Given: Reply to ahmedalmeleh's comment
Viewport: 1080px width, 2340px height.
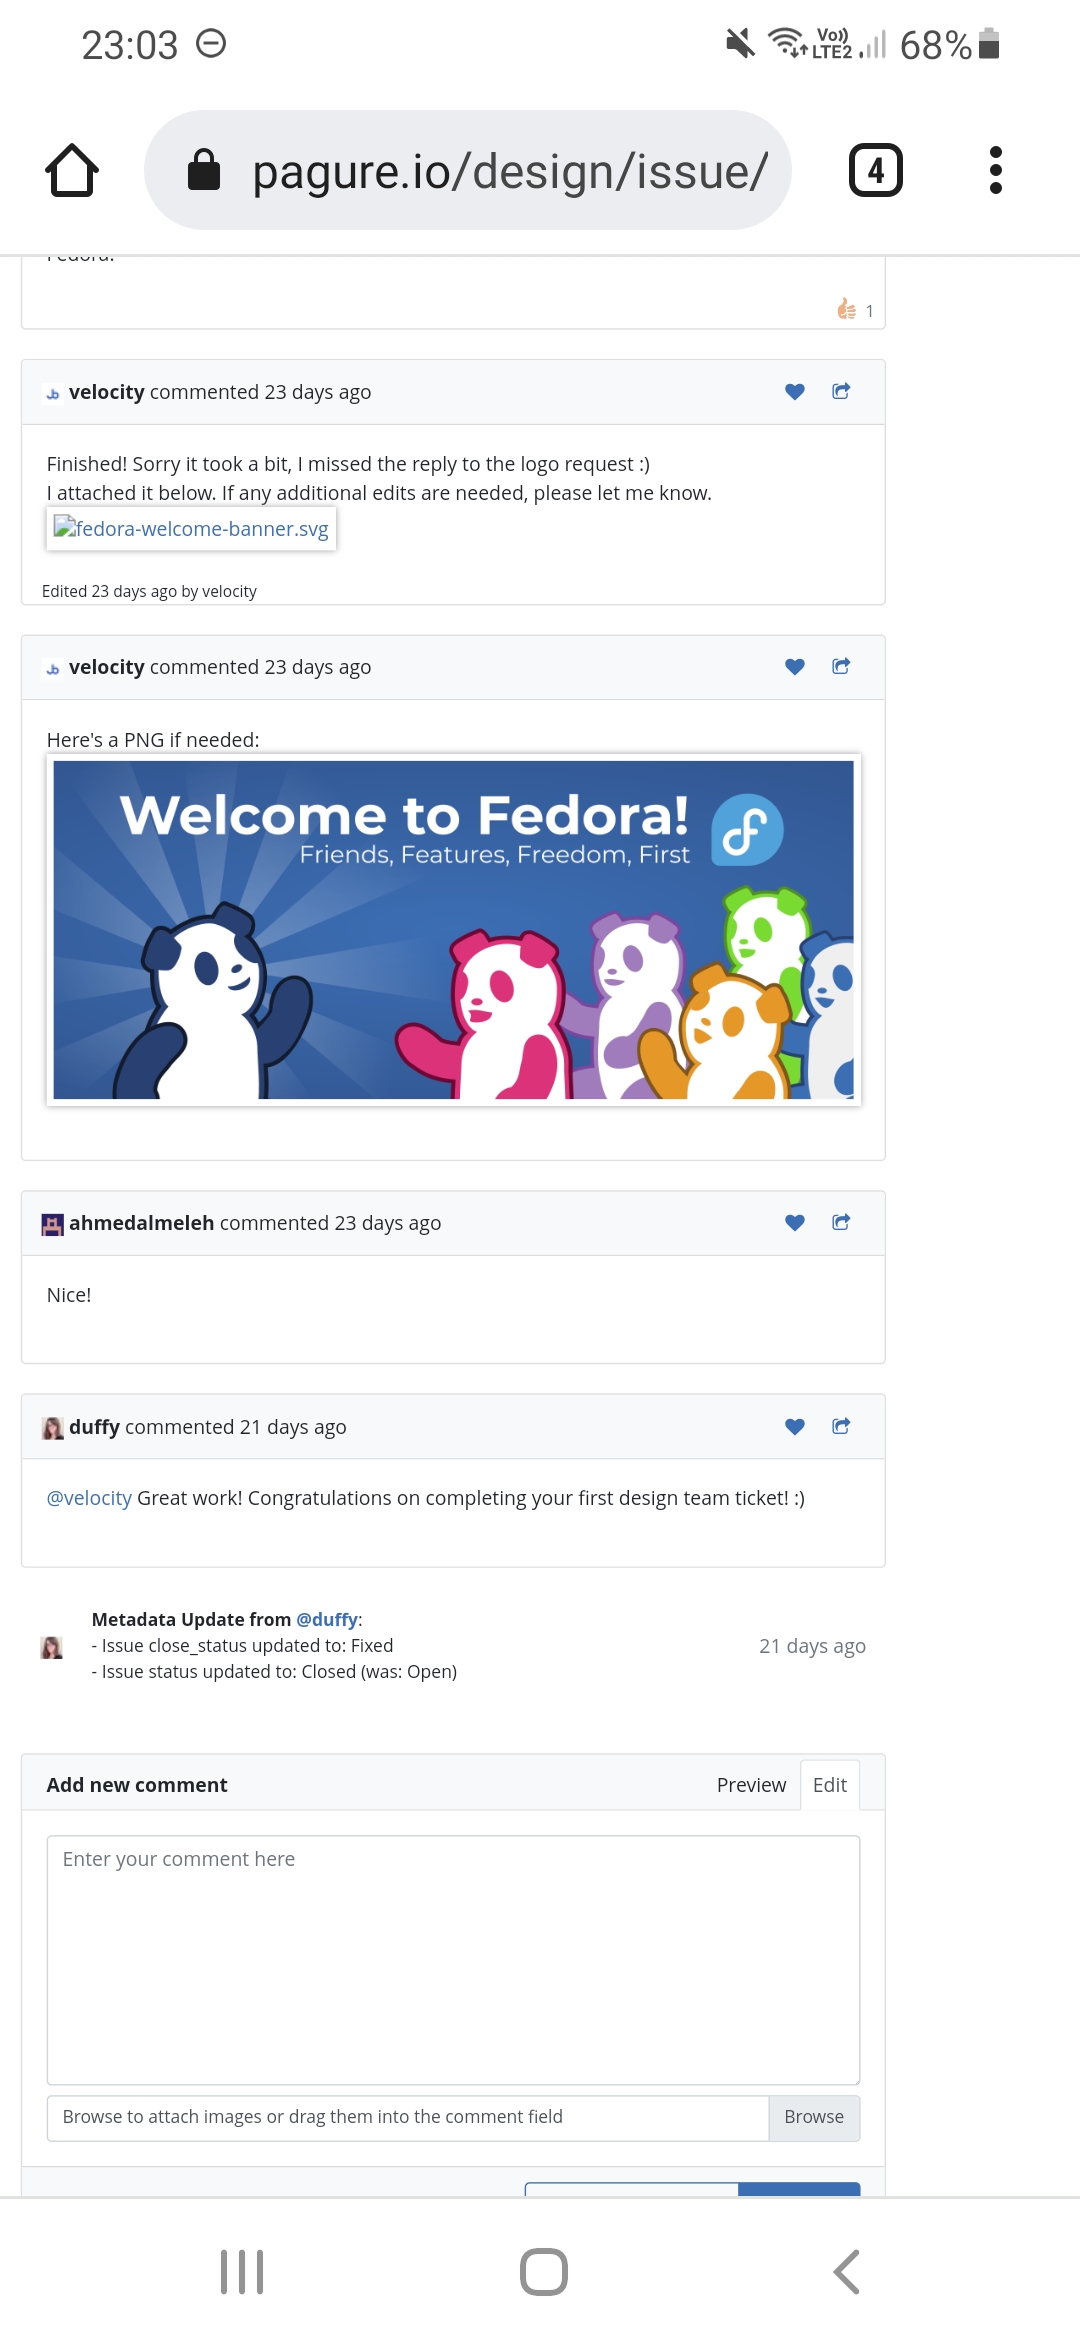Looking at the screenshot, I should pyautogui.click(x=841, y=1222).
